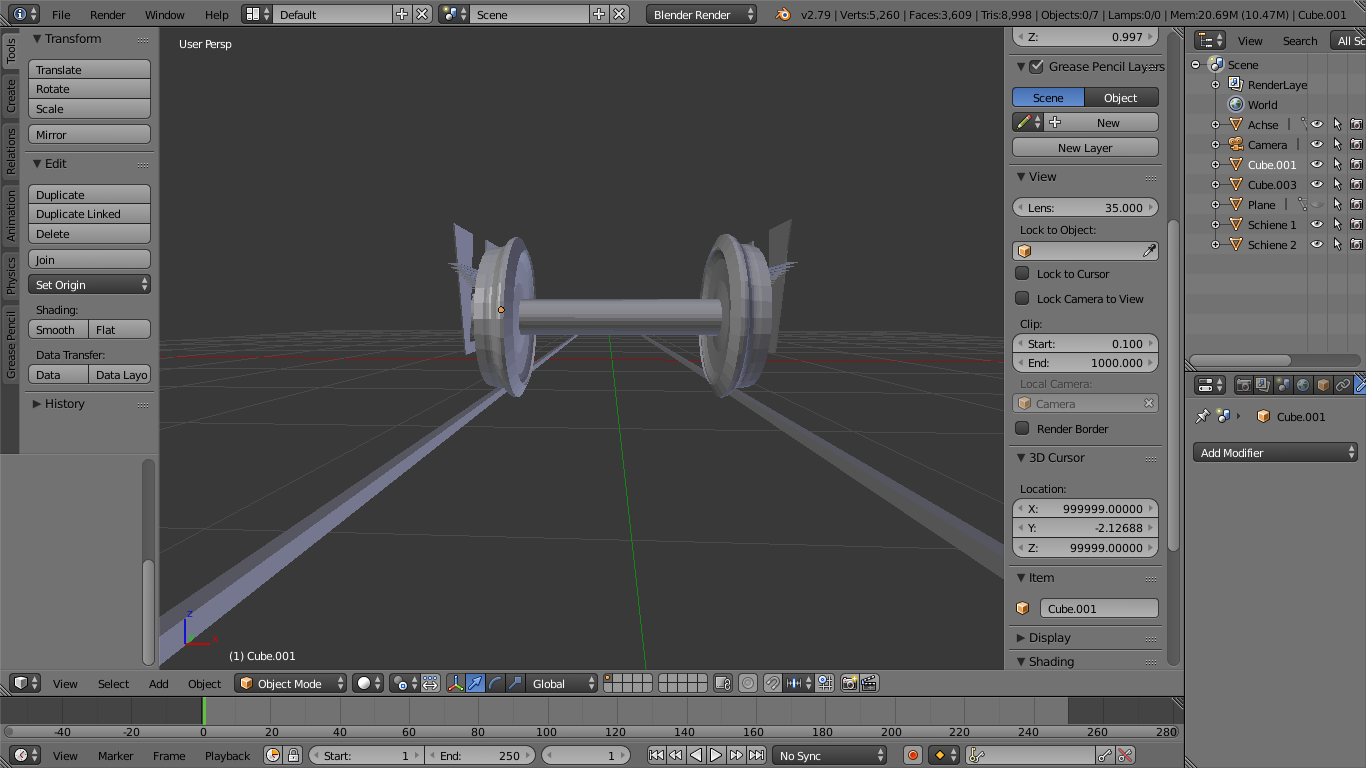
Task: Open the World properties tab icon
Action: point(1303,385)
